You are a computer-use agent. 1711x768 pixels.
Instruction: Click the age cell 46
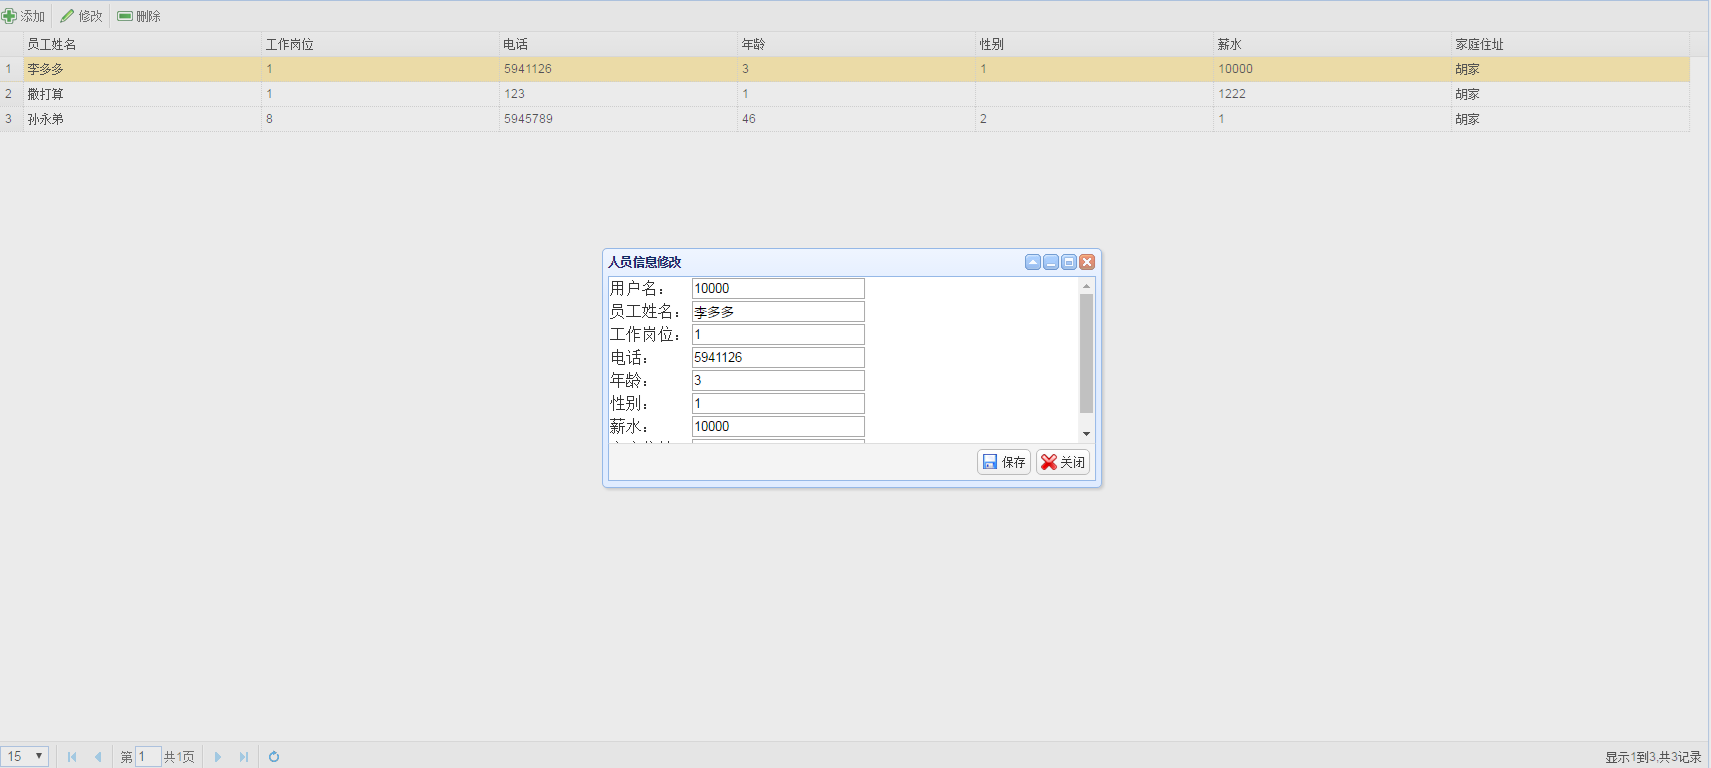click(x=856, y=119)
